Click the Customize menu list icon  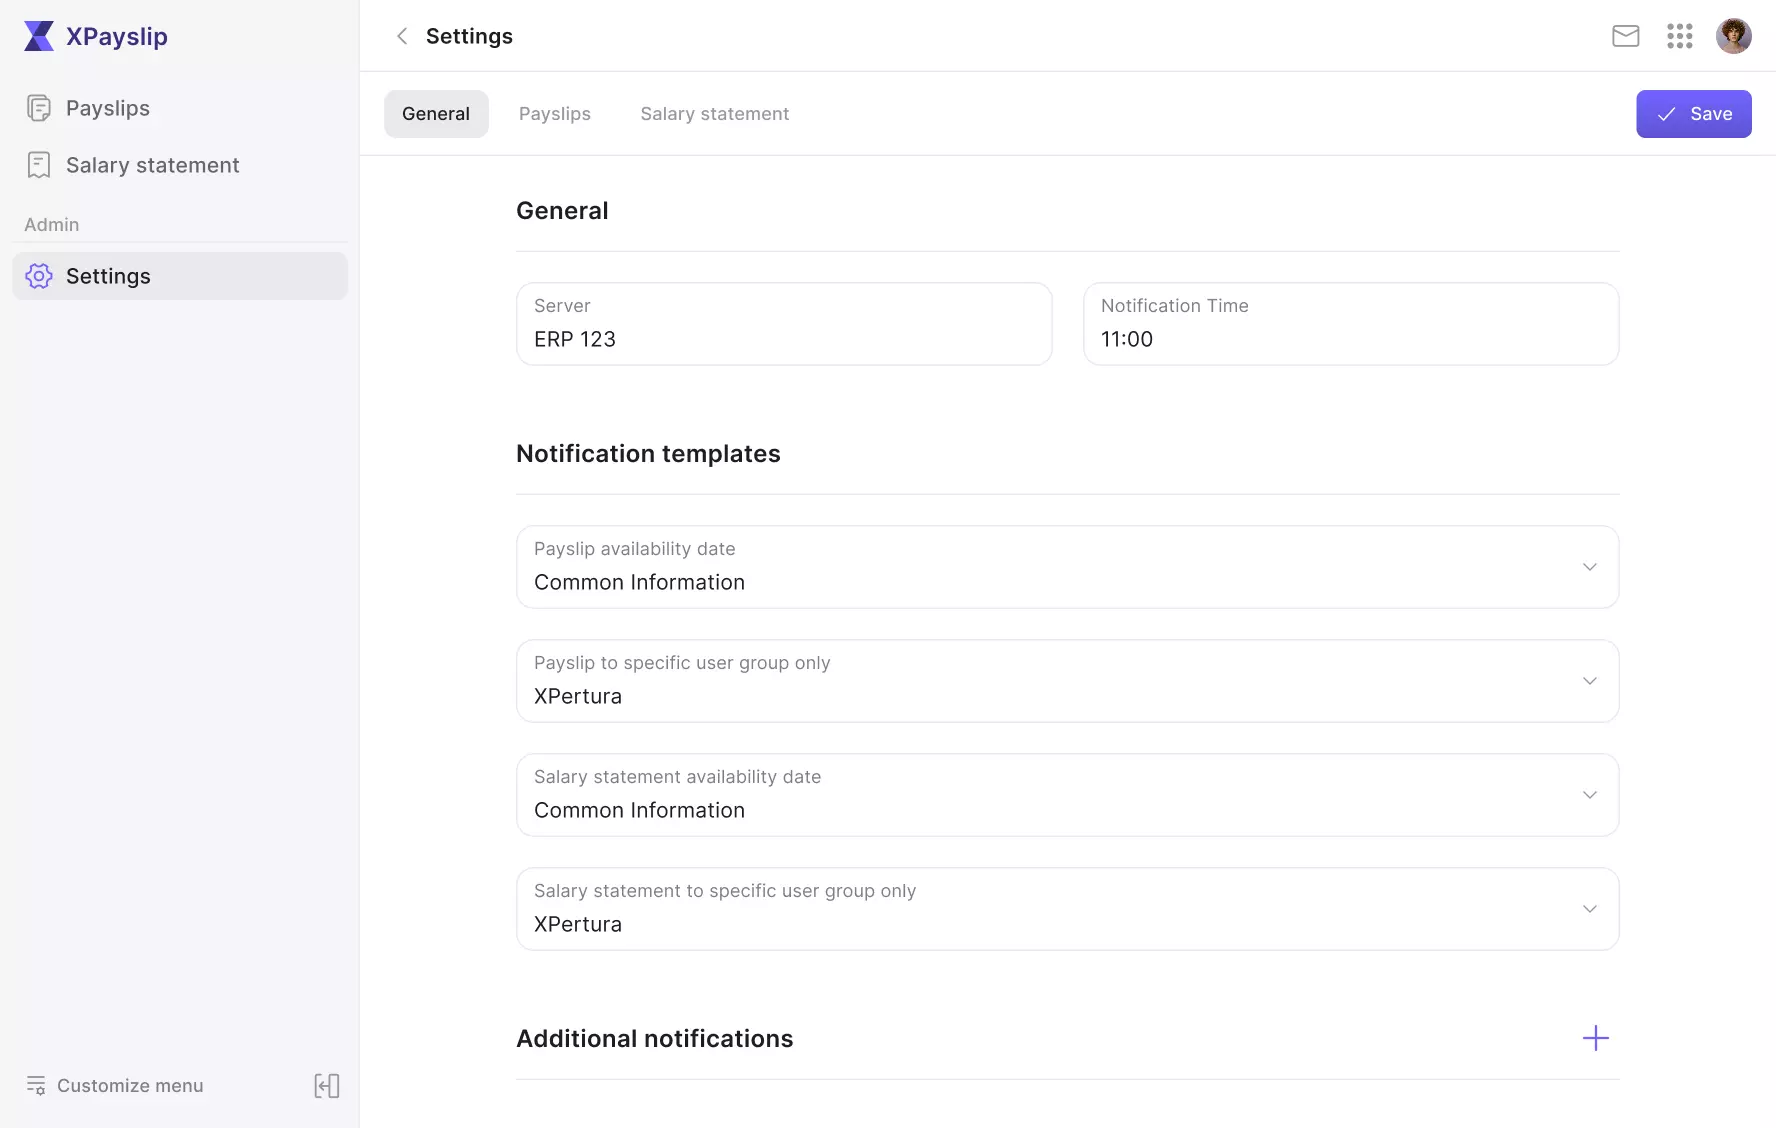[x=36, y=1086]
